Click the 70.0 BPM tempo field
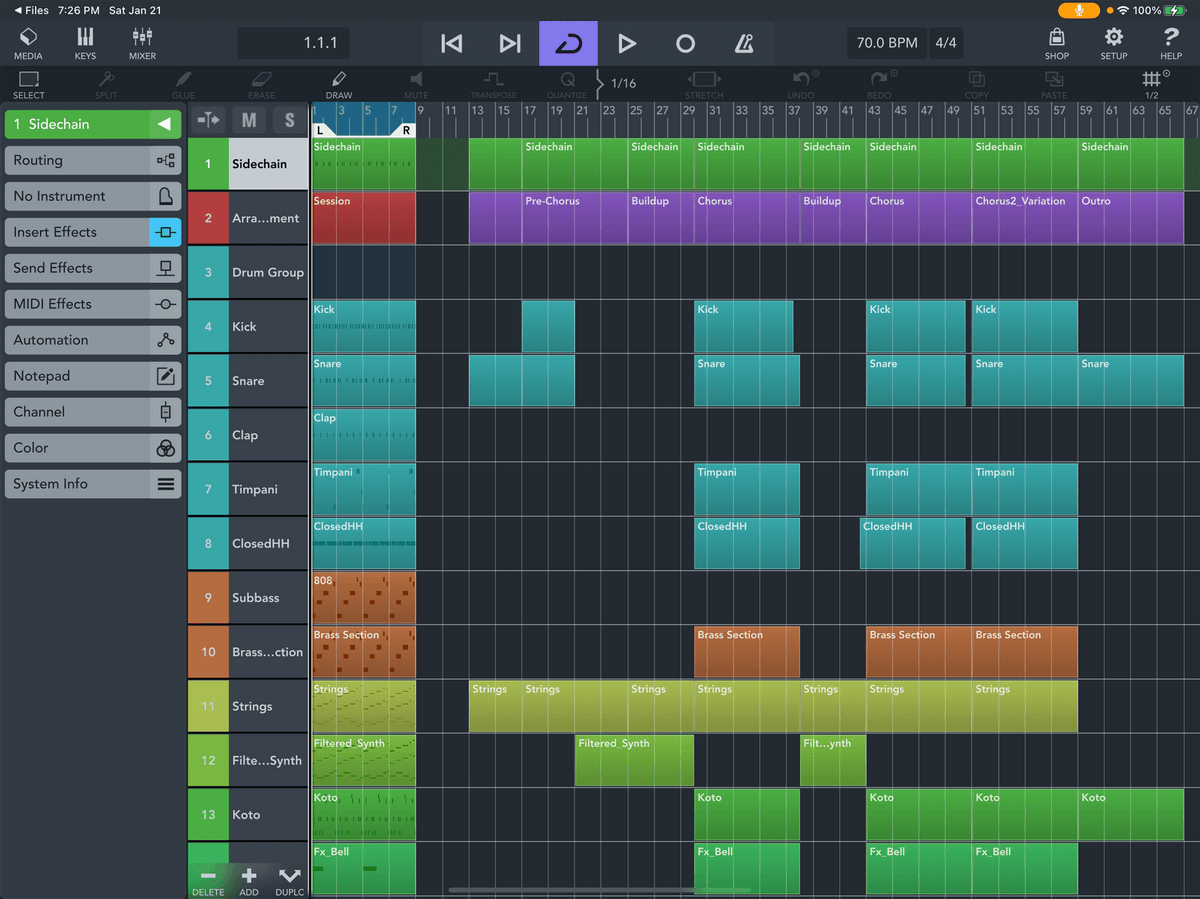The width and height of the screenshot is (1200, 899). (x=886, y=43)
